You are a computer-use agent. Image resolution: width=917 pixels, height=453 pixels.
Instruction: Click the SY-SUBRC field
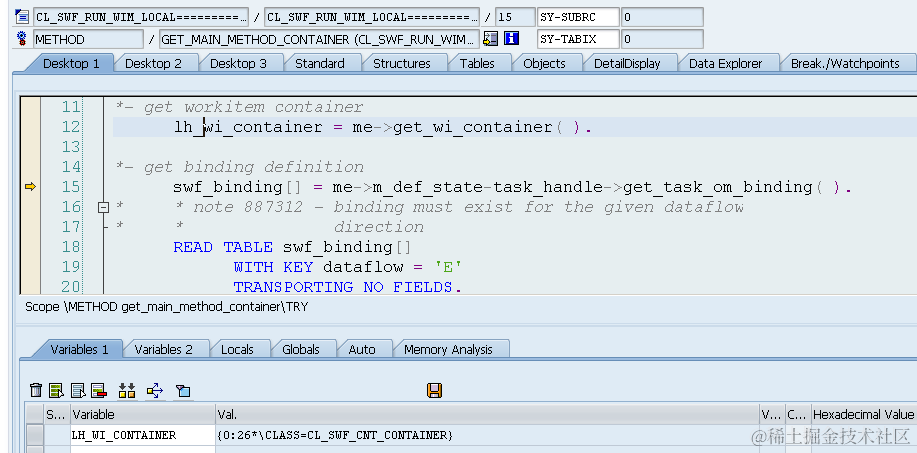click(x=578, y=17)
